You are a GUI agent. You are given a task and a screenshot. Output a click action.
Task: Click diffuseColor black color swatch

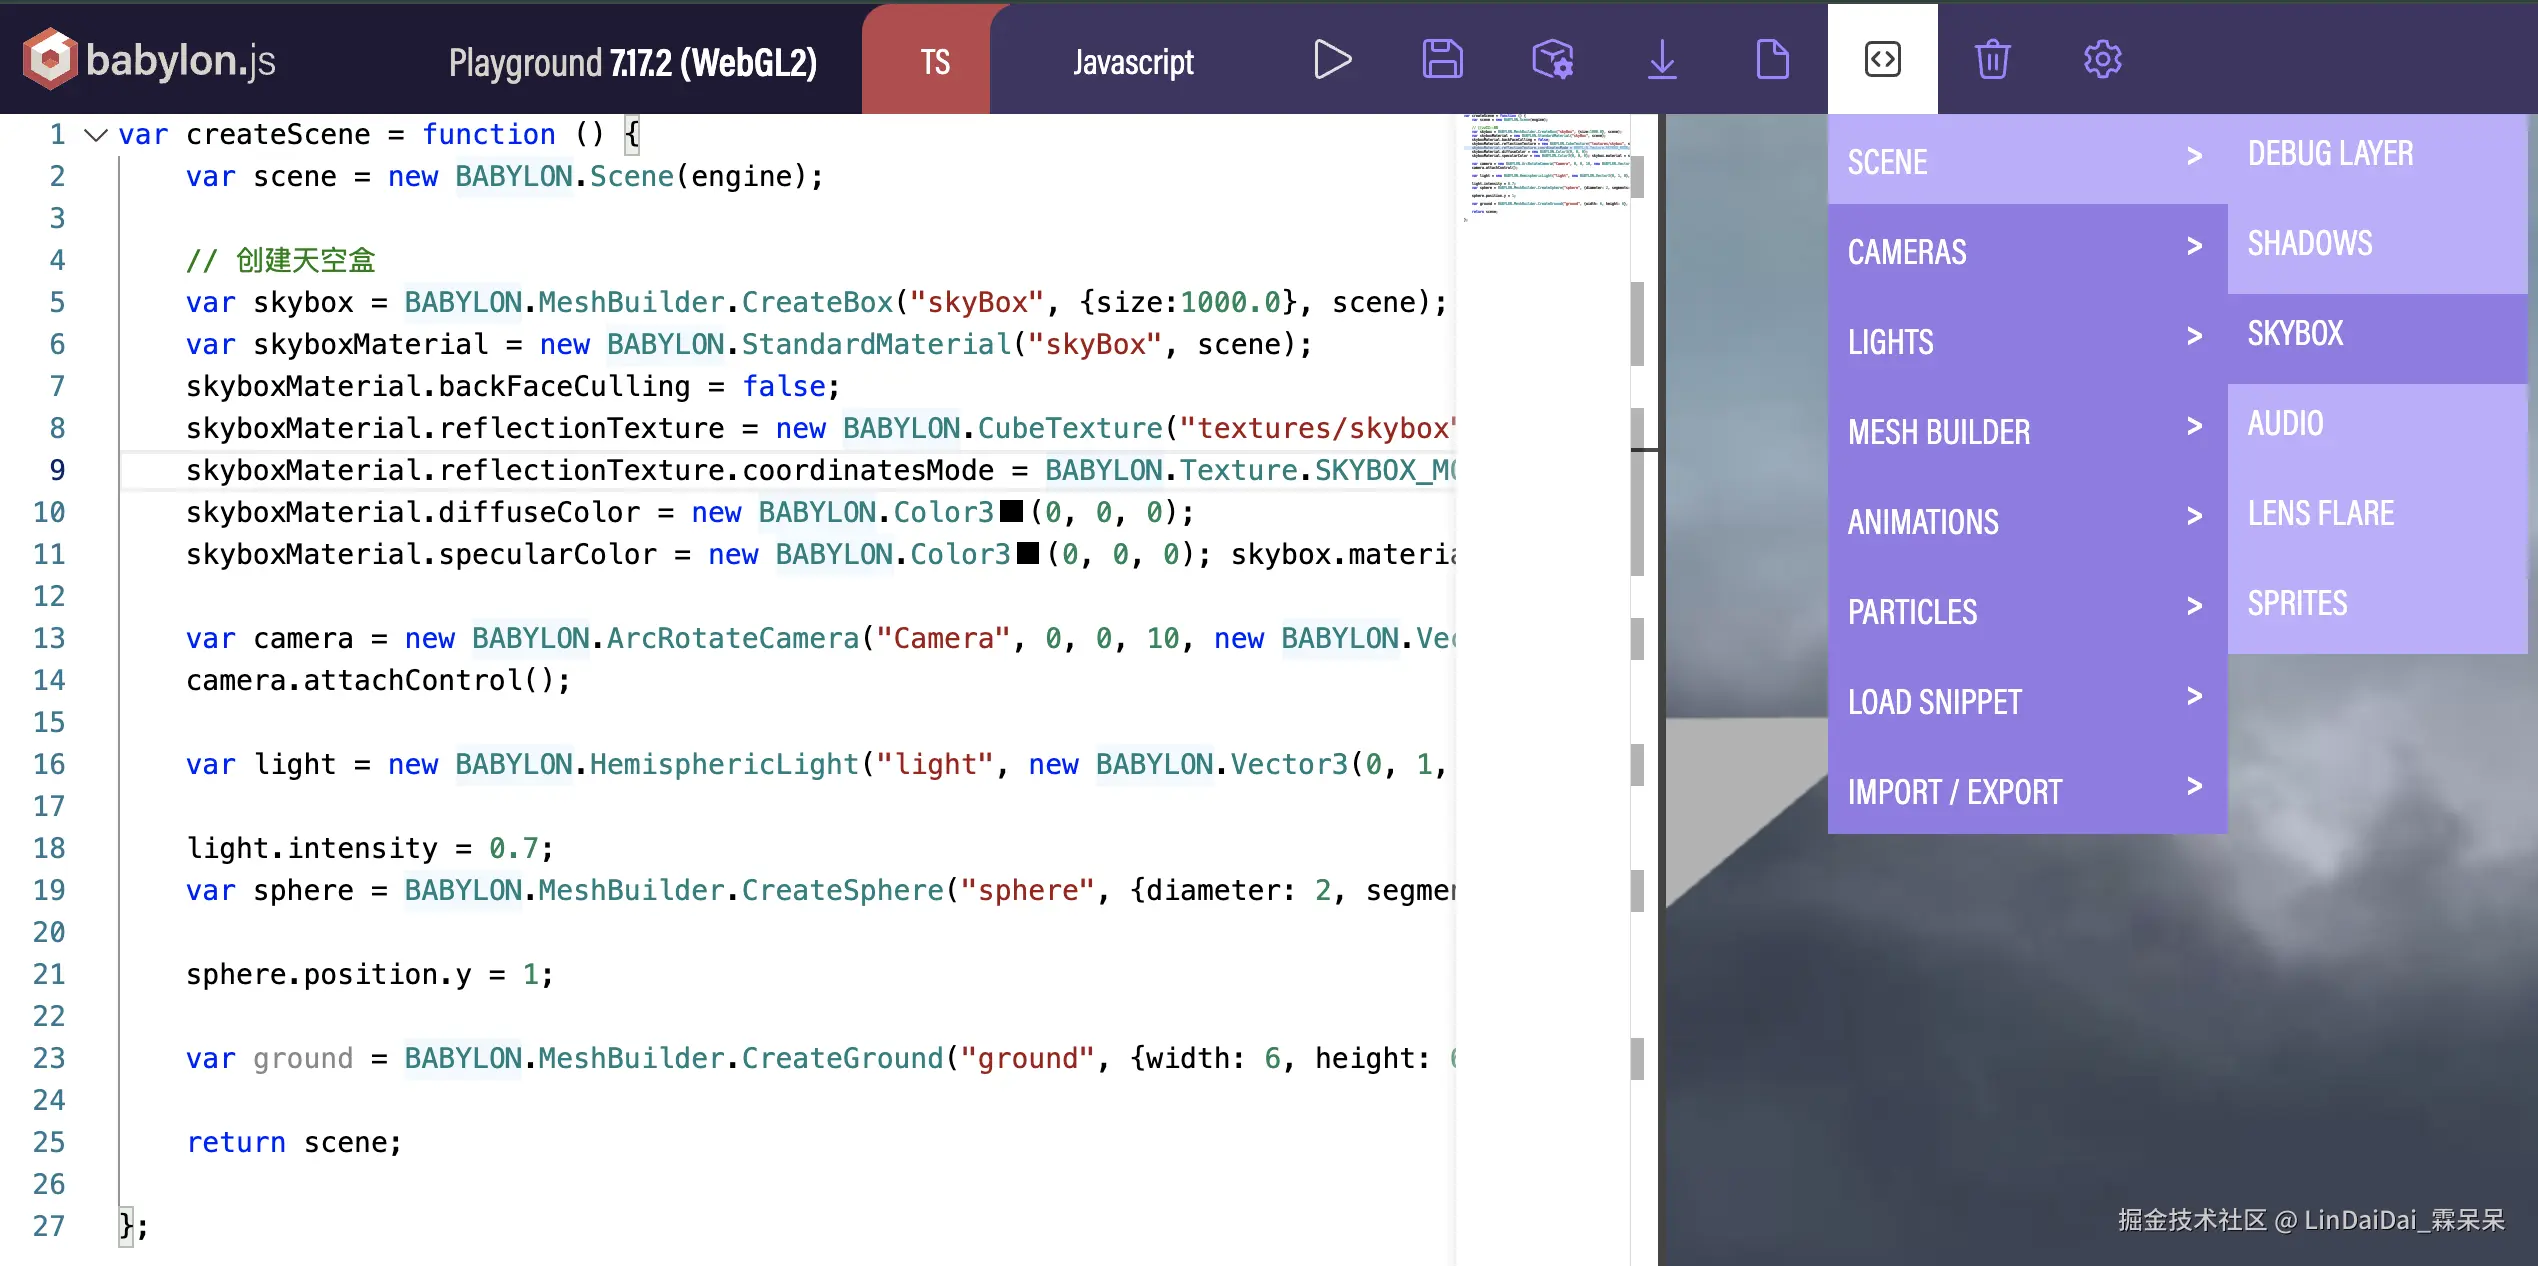coord(1011,512)
